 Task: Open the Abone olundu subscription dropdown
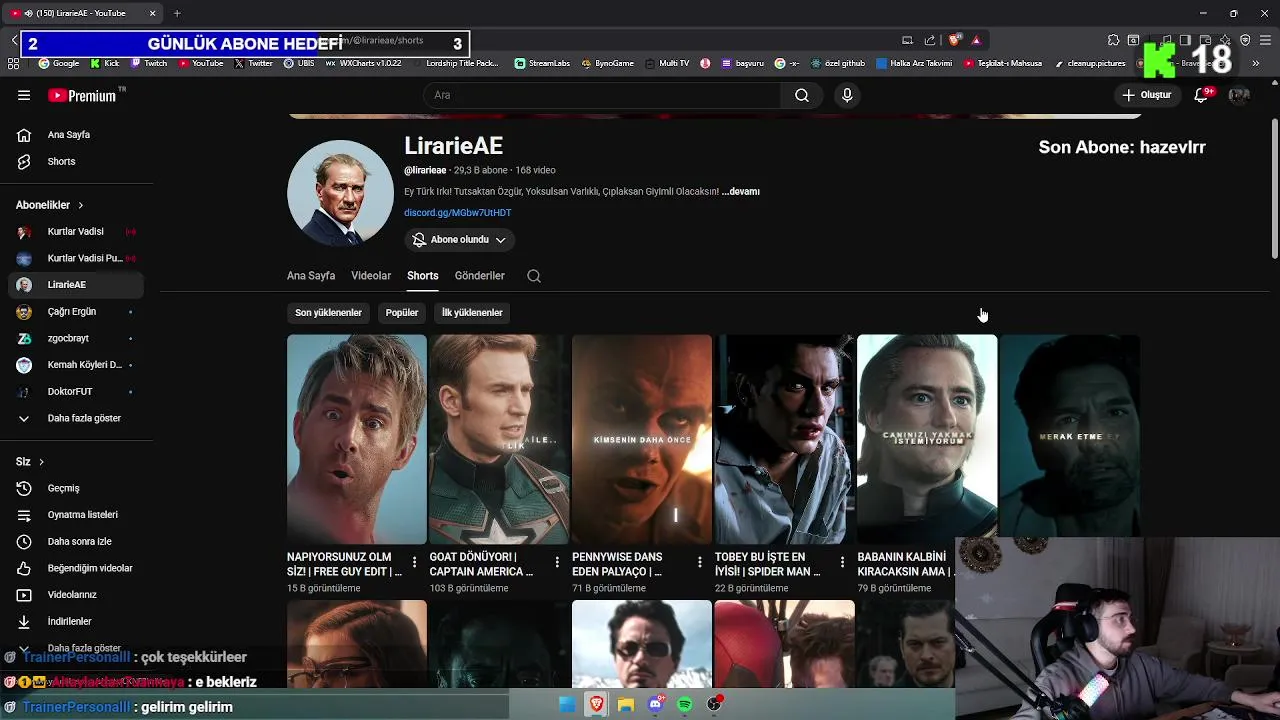pos(460,240)
